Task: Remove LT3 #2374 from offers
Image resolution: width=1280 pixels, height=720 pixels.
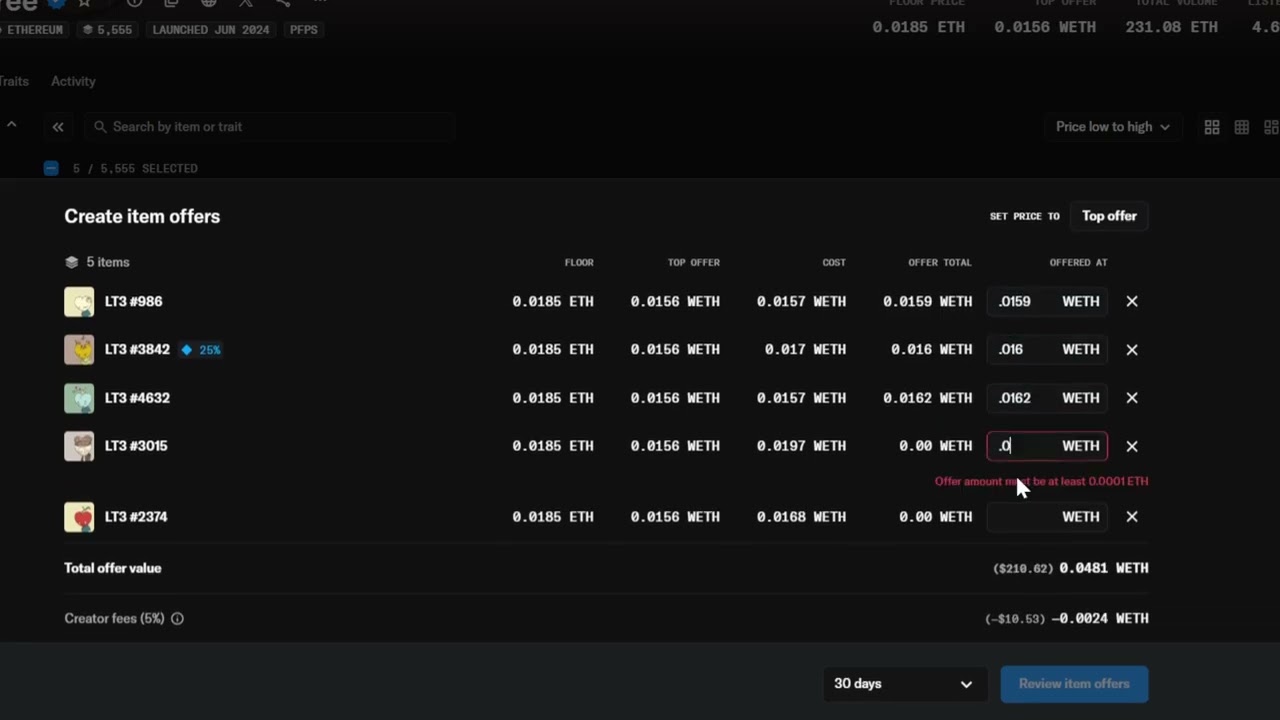Action: click(1132, 517)
